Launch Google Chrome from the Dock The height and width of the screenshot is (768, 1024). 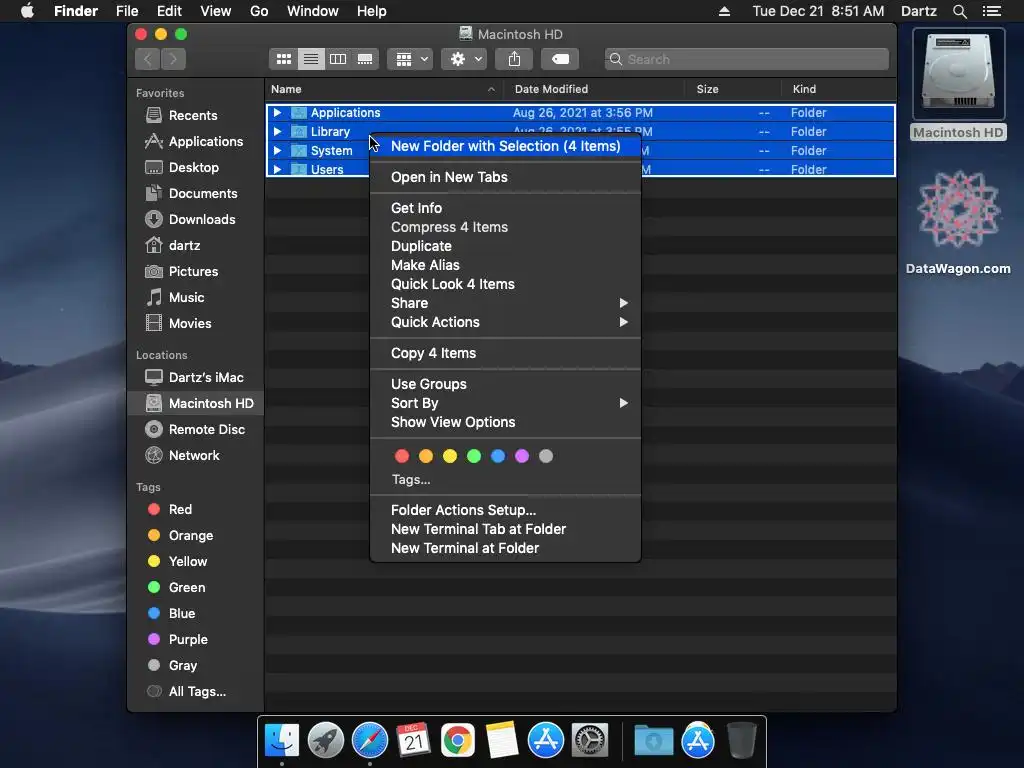tap(458, 741)
